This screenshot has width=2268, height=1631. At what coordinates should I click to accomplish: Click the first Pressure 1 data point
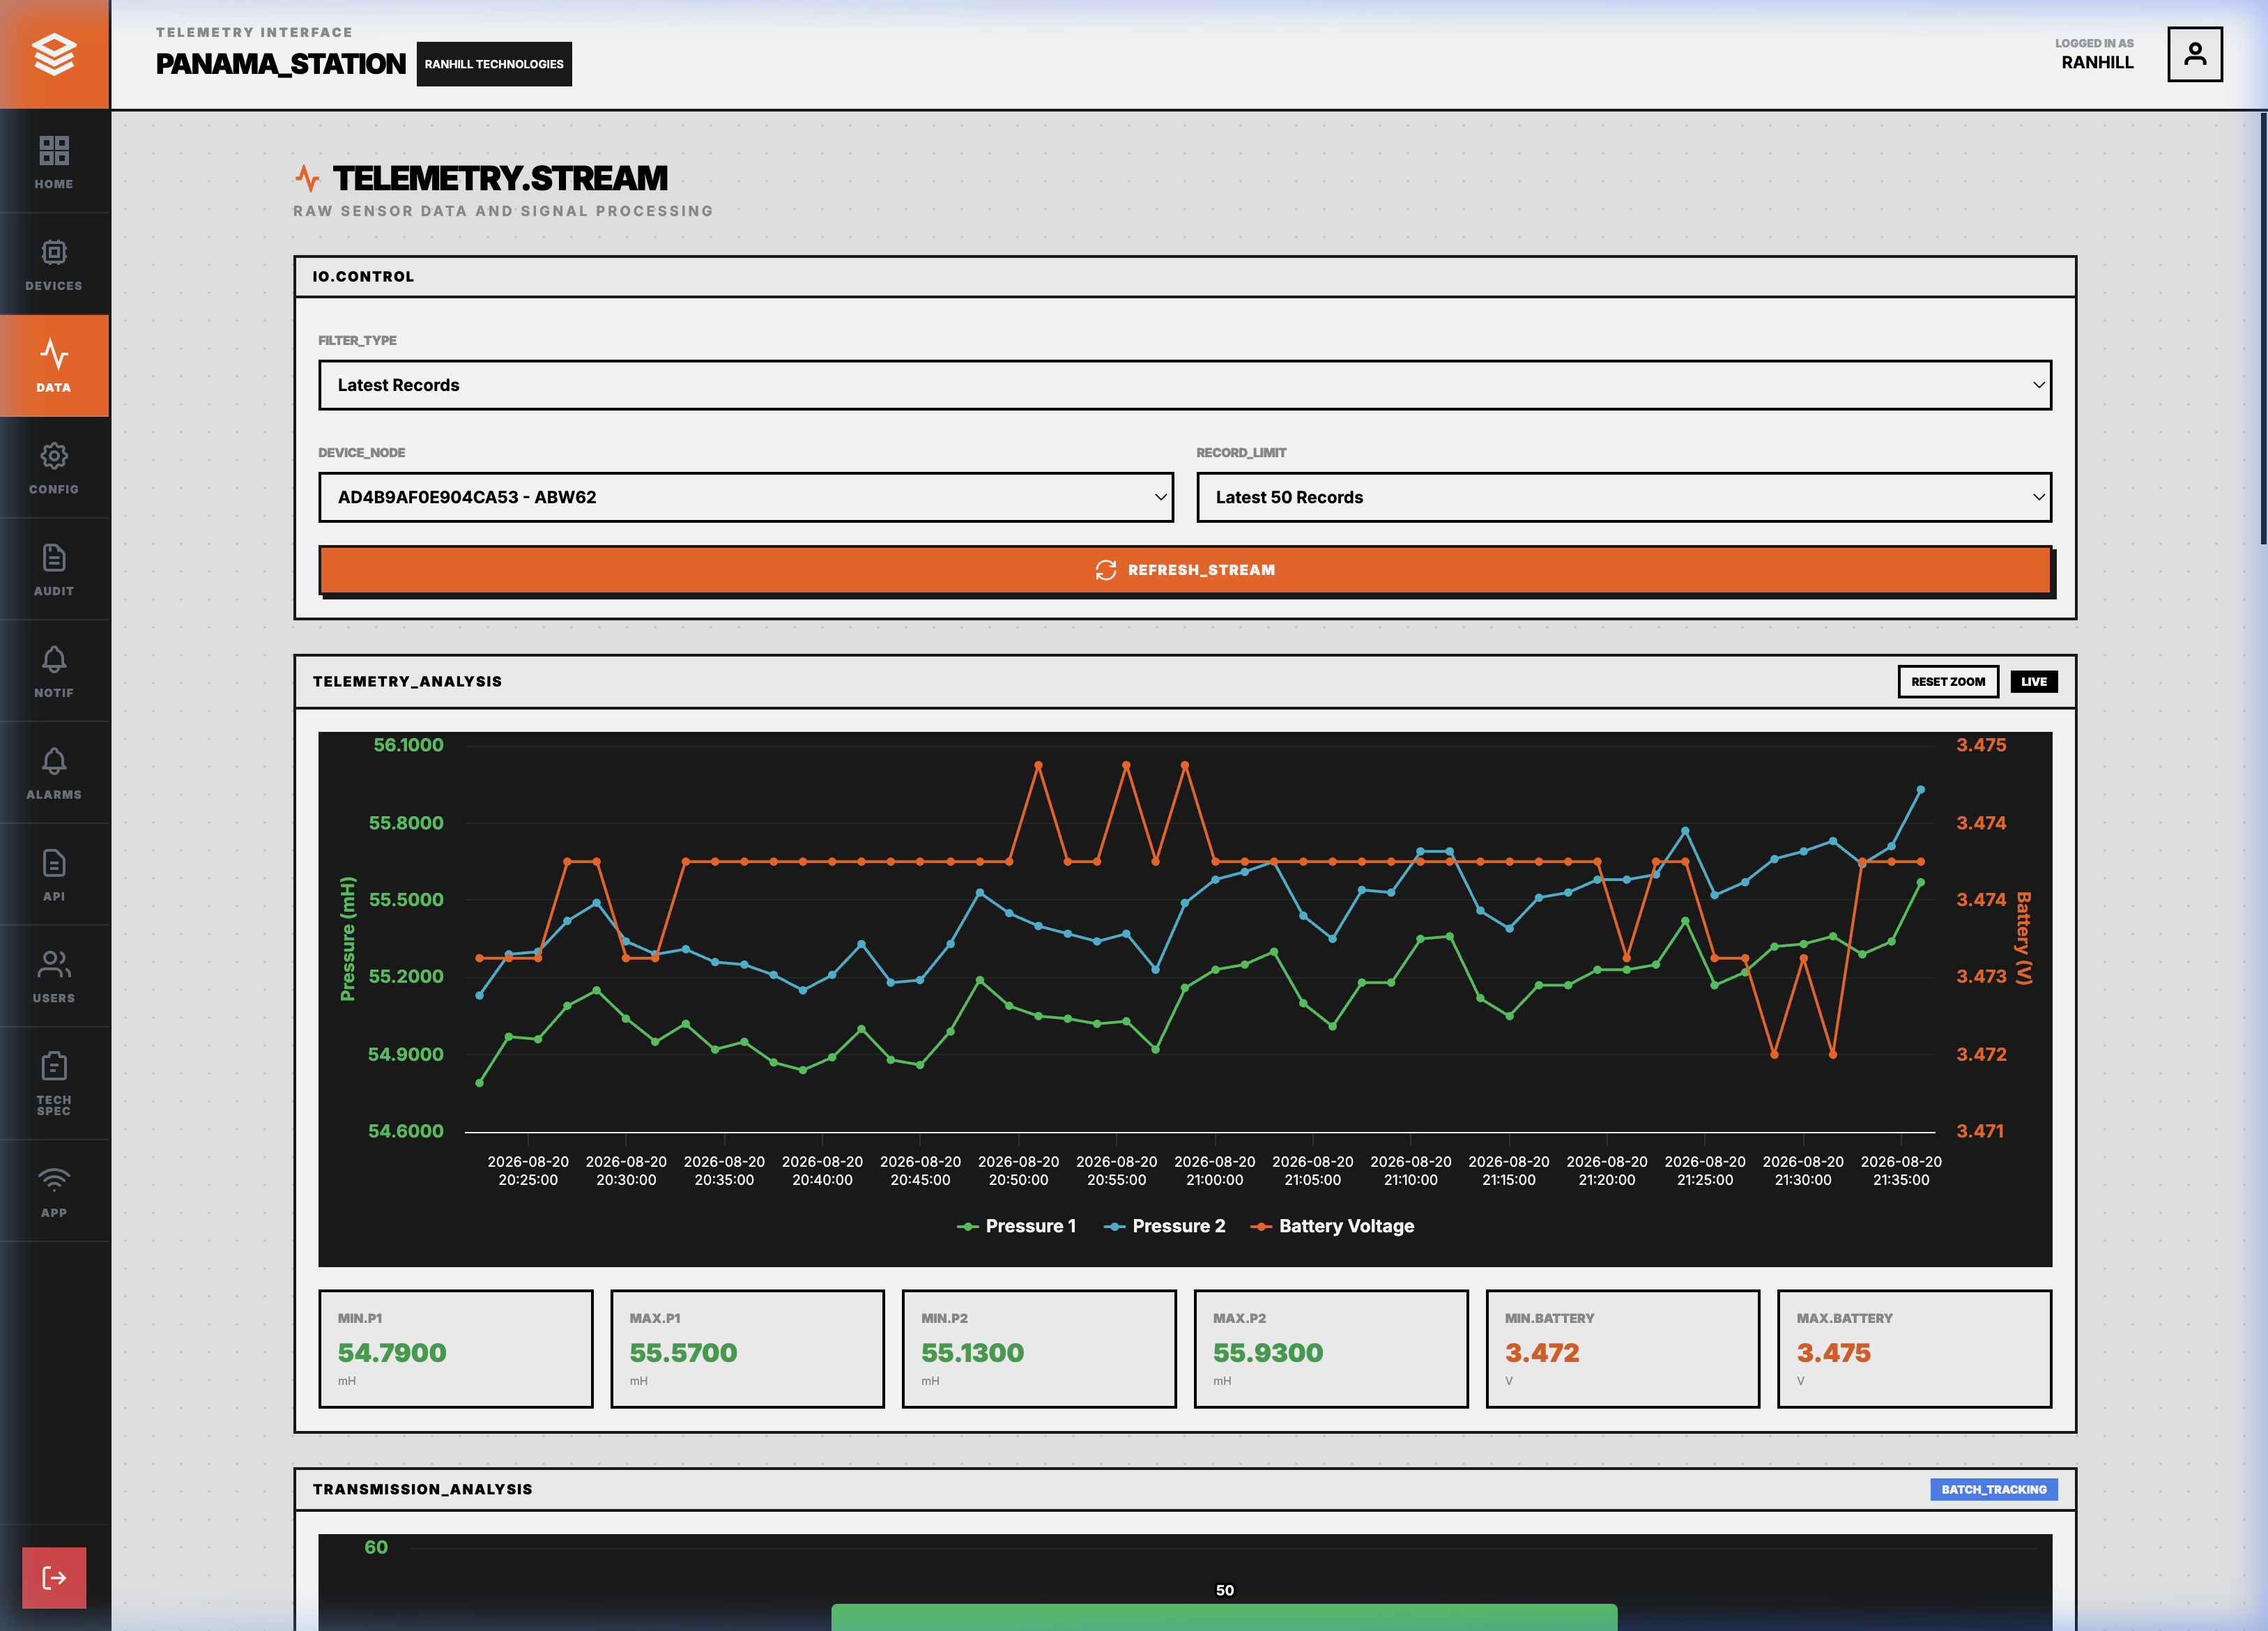coord(480,1083)
